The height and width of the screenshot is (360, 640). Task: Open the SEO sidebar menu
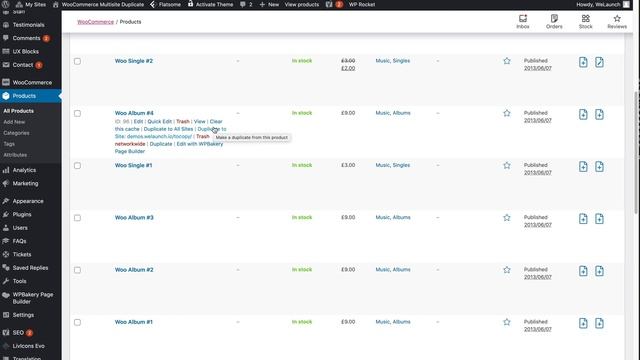(18, 333)
